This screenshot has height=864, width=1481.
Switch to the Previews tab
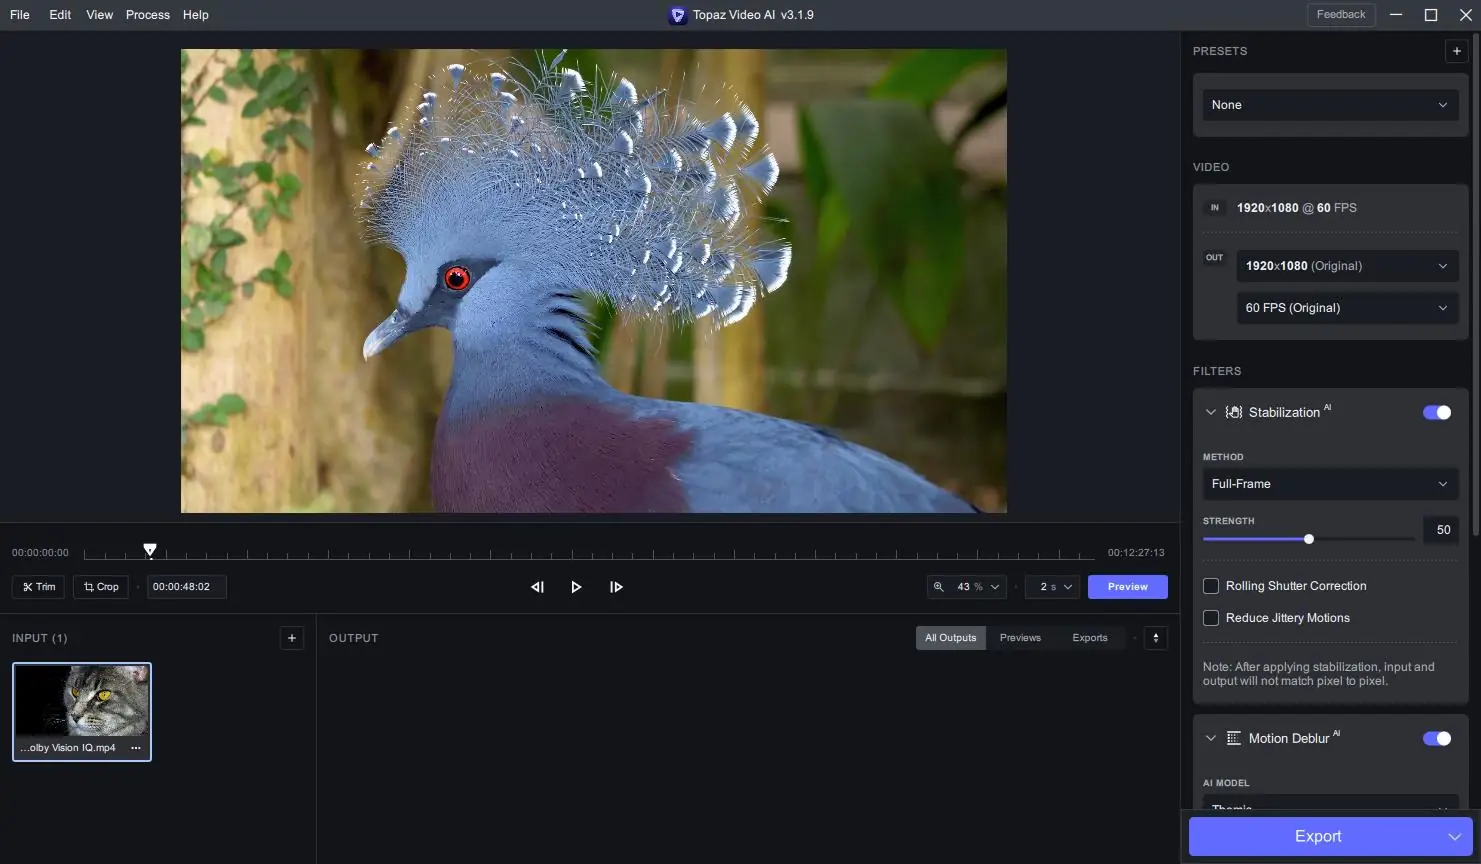pos(1020,638)
